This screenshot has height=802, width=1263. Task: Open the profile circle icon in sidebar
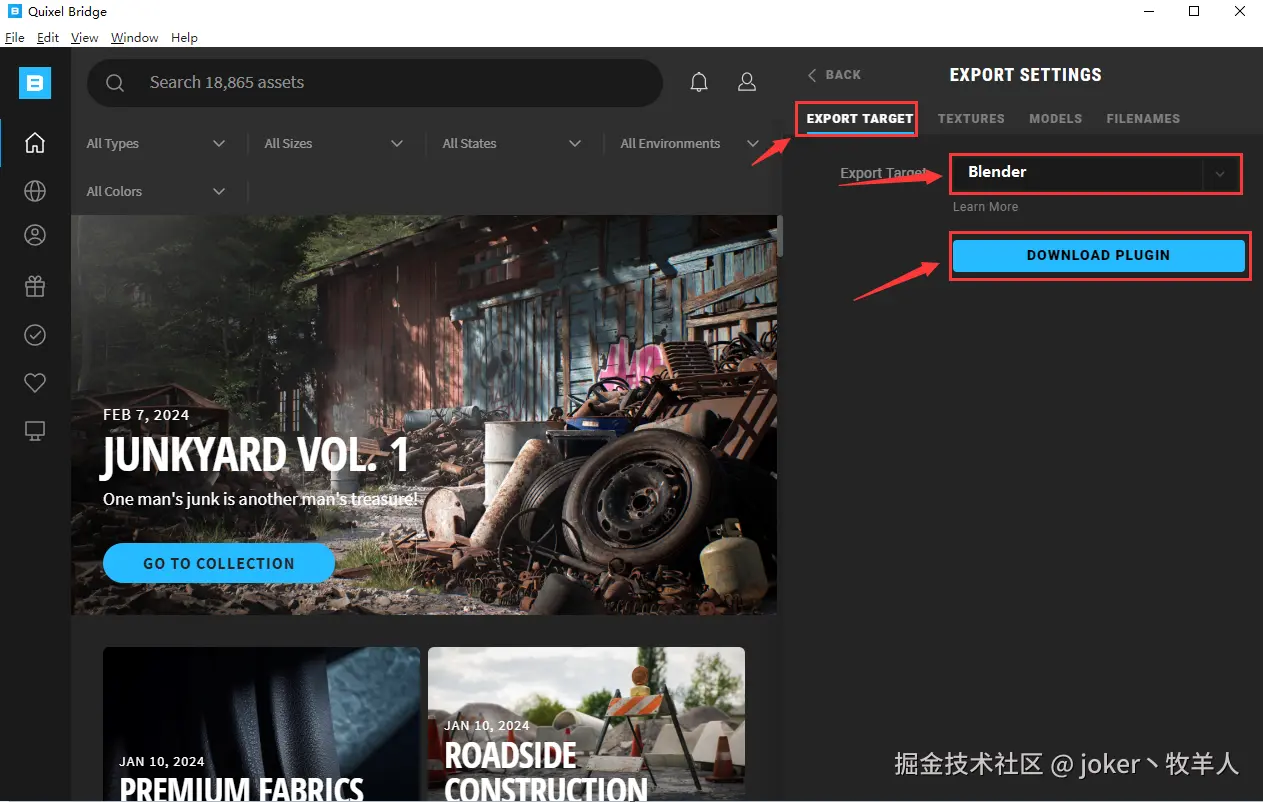pos(35,236)
